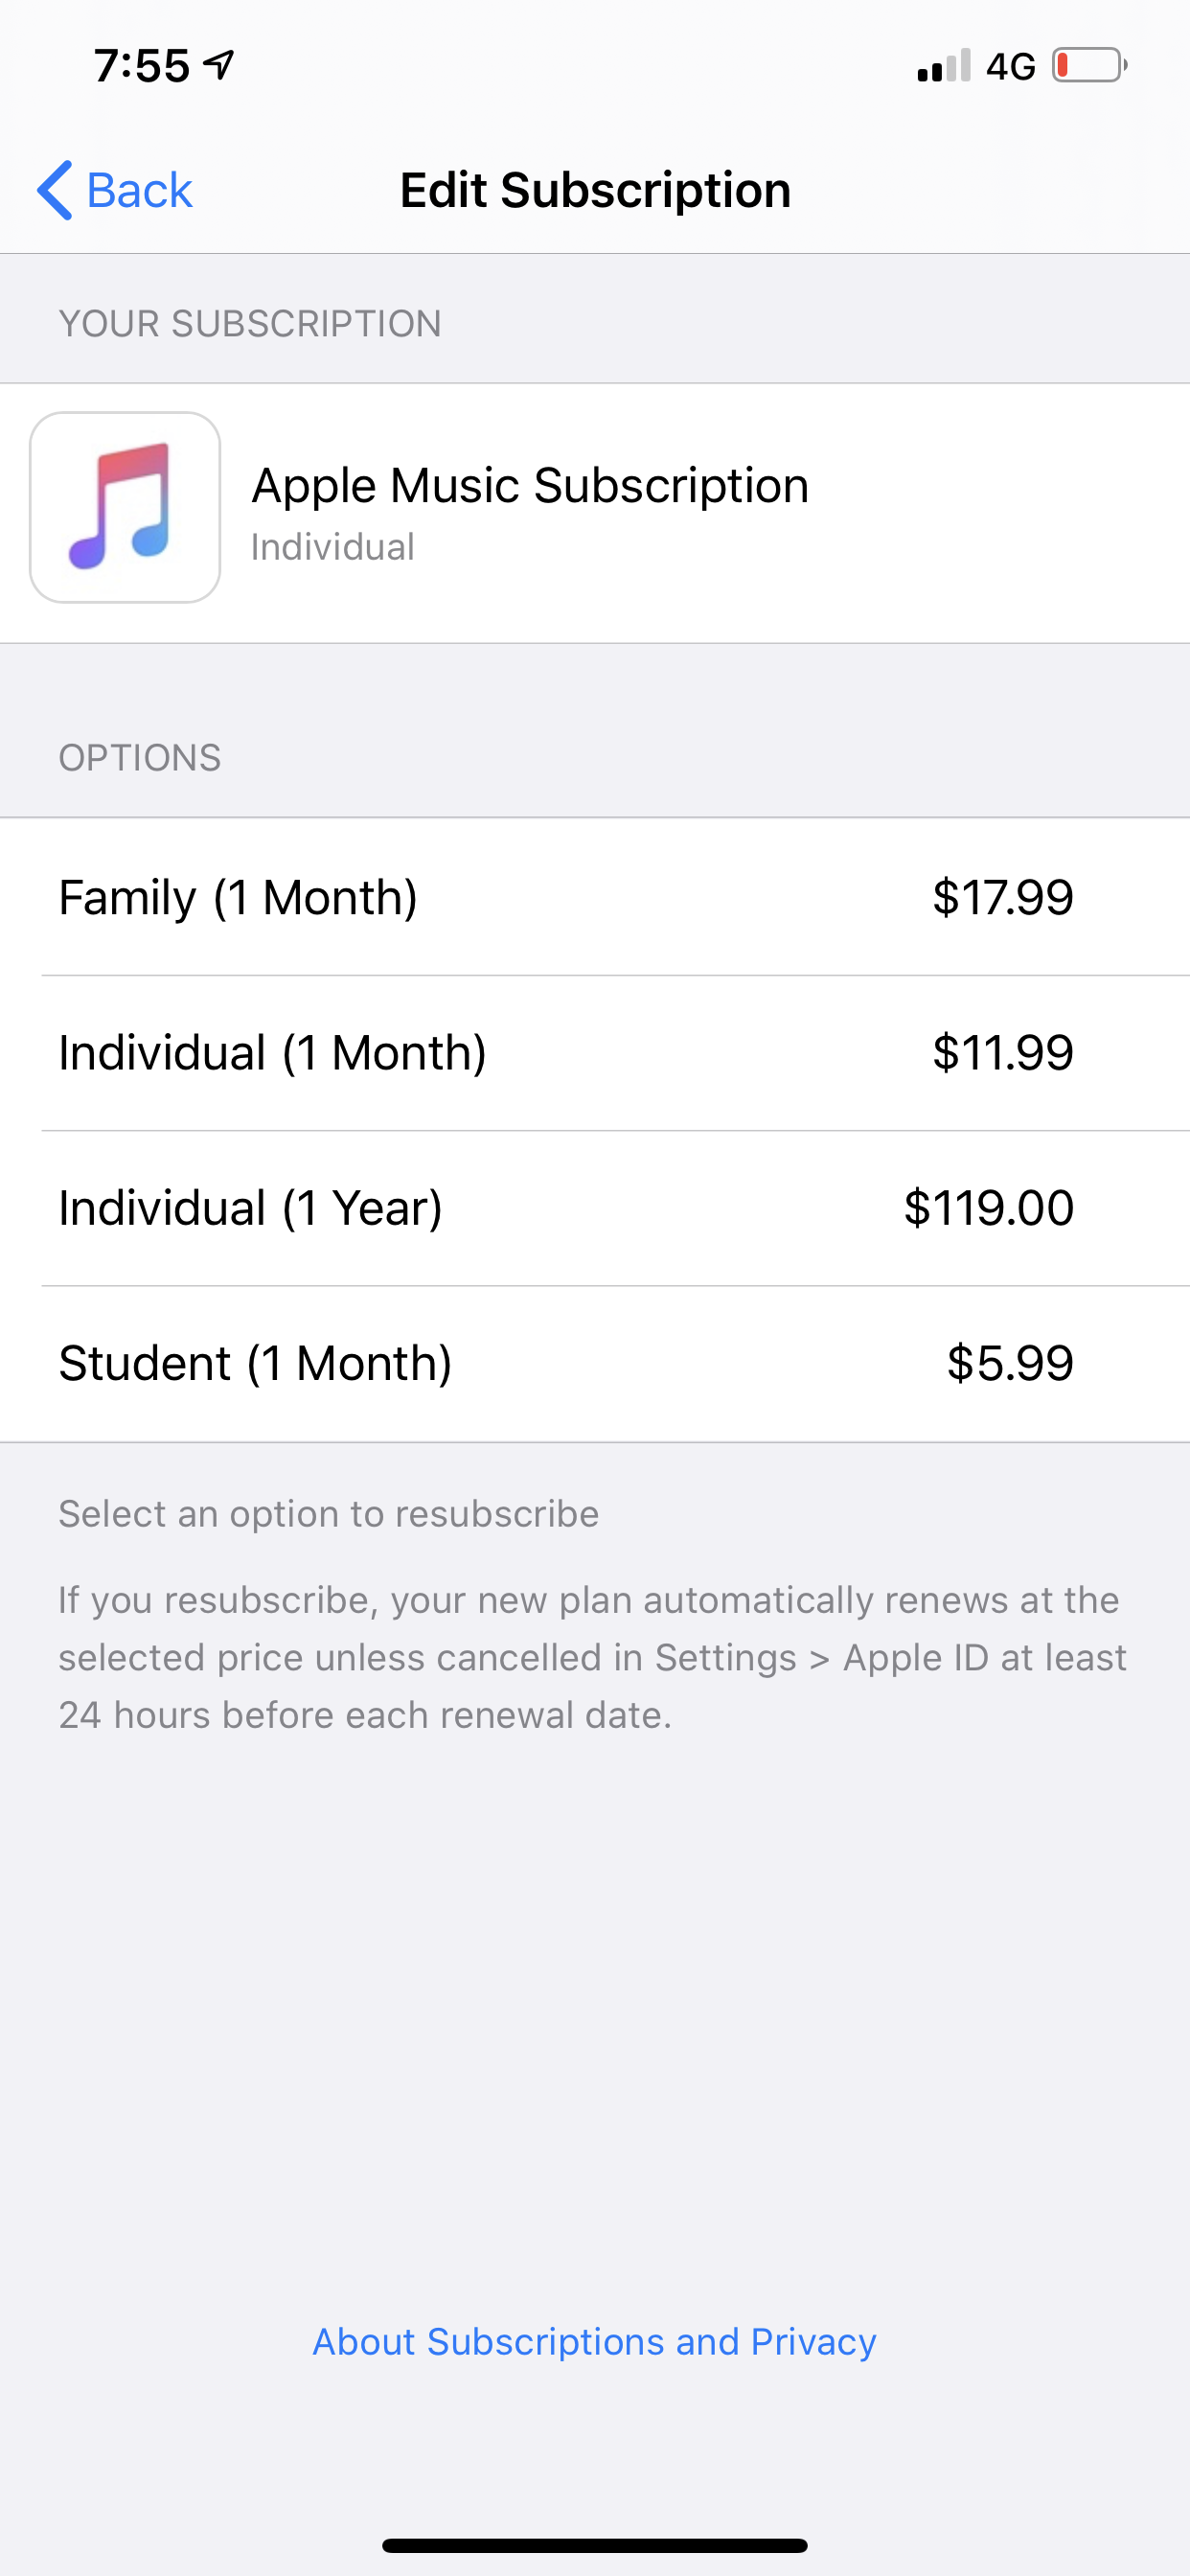Select the Individual (1 Year) plan
Viewport: 1190px width, 2576px height.
click(250, 1208)
